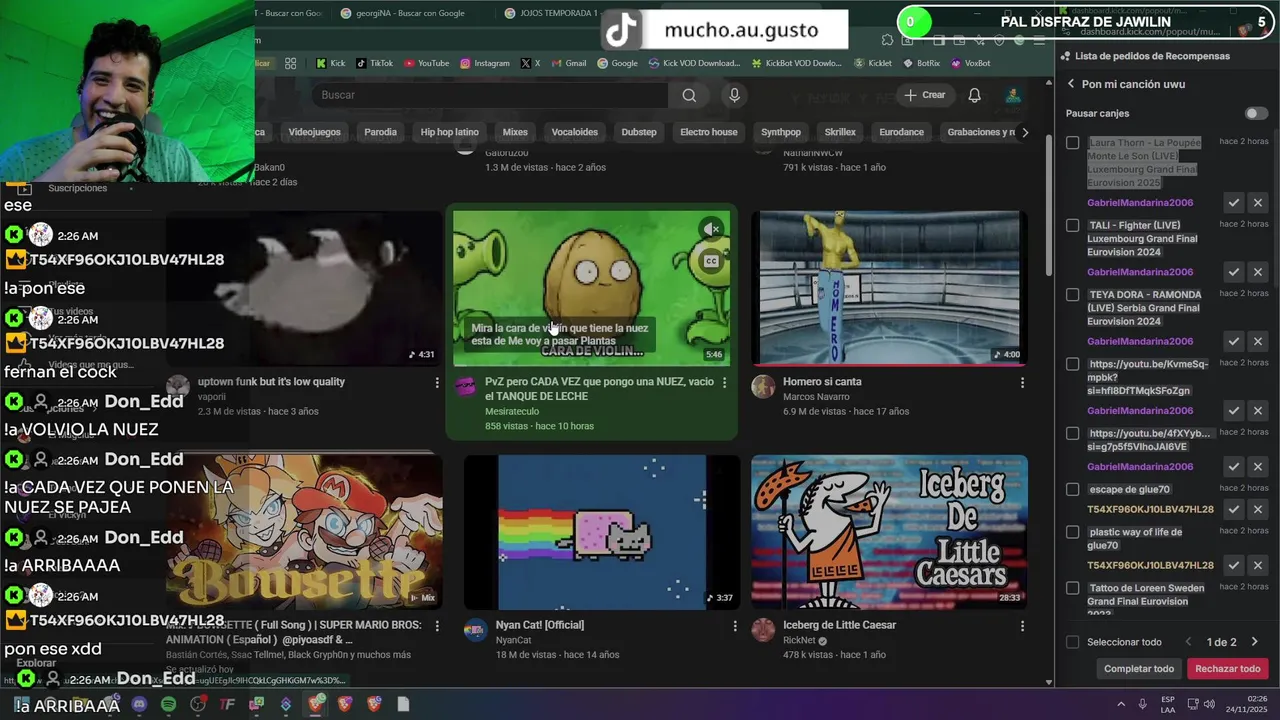The width and height of the screenshot is (1280, 720).
Task: Toggle captions on PvZ preview video
Action: tap(711, 261)
